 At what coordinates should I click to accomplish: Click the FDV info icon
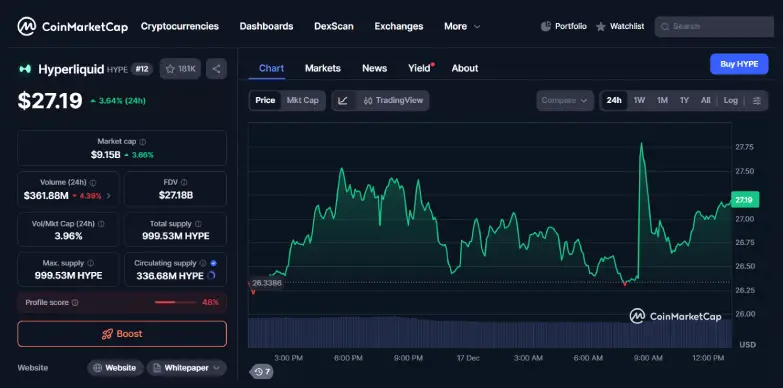coord(184,182)
